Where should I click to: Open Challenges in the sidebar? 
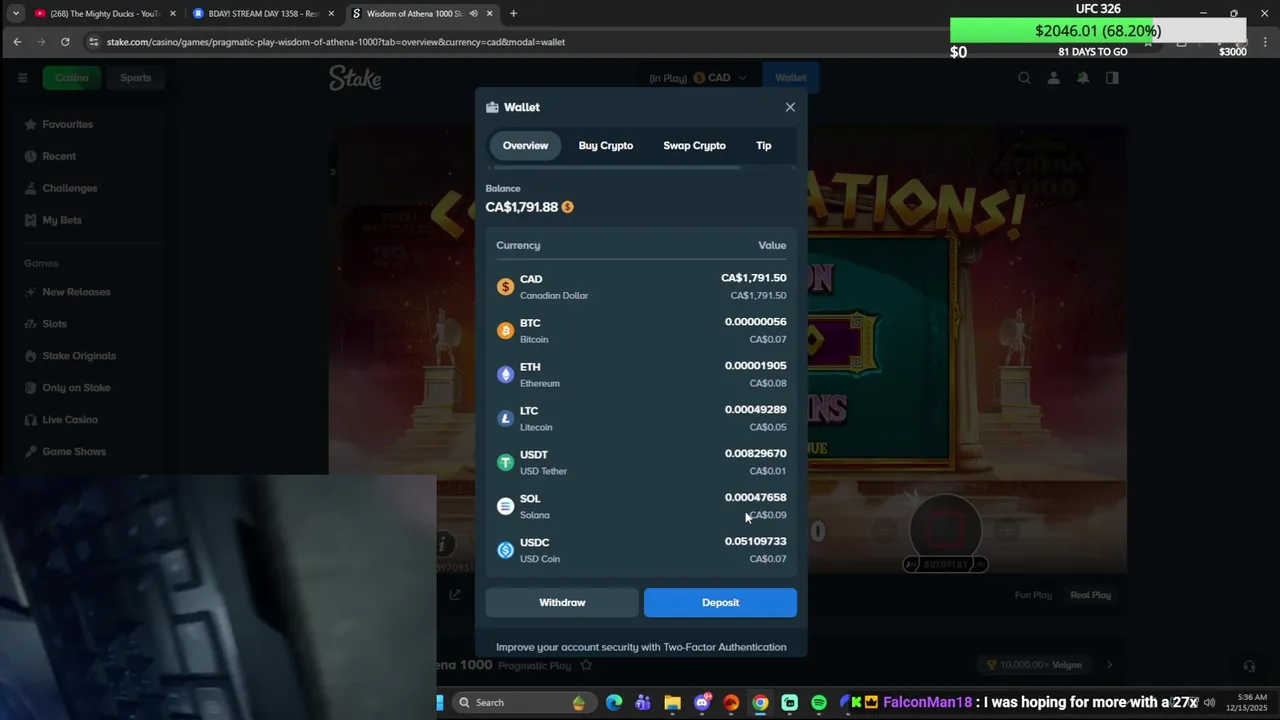69,188
